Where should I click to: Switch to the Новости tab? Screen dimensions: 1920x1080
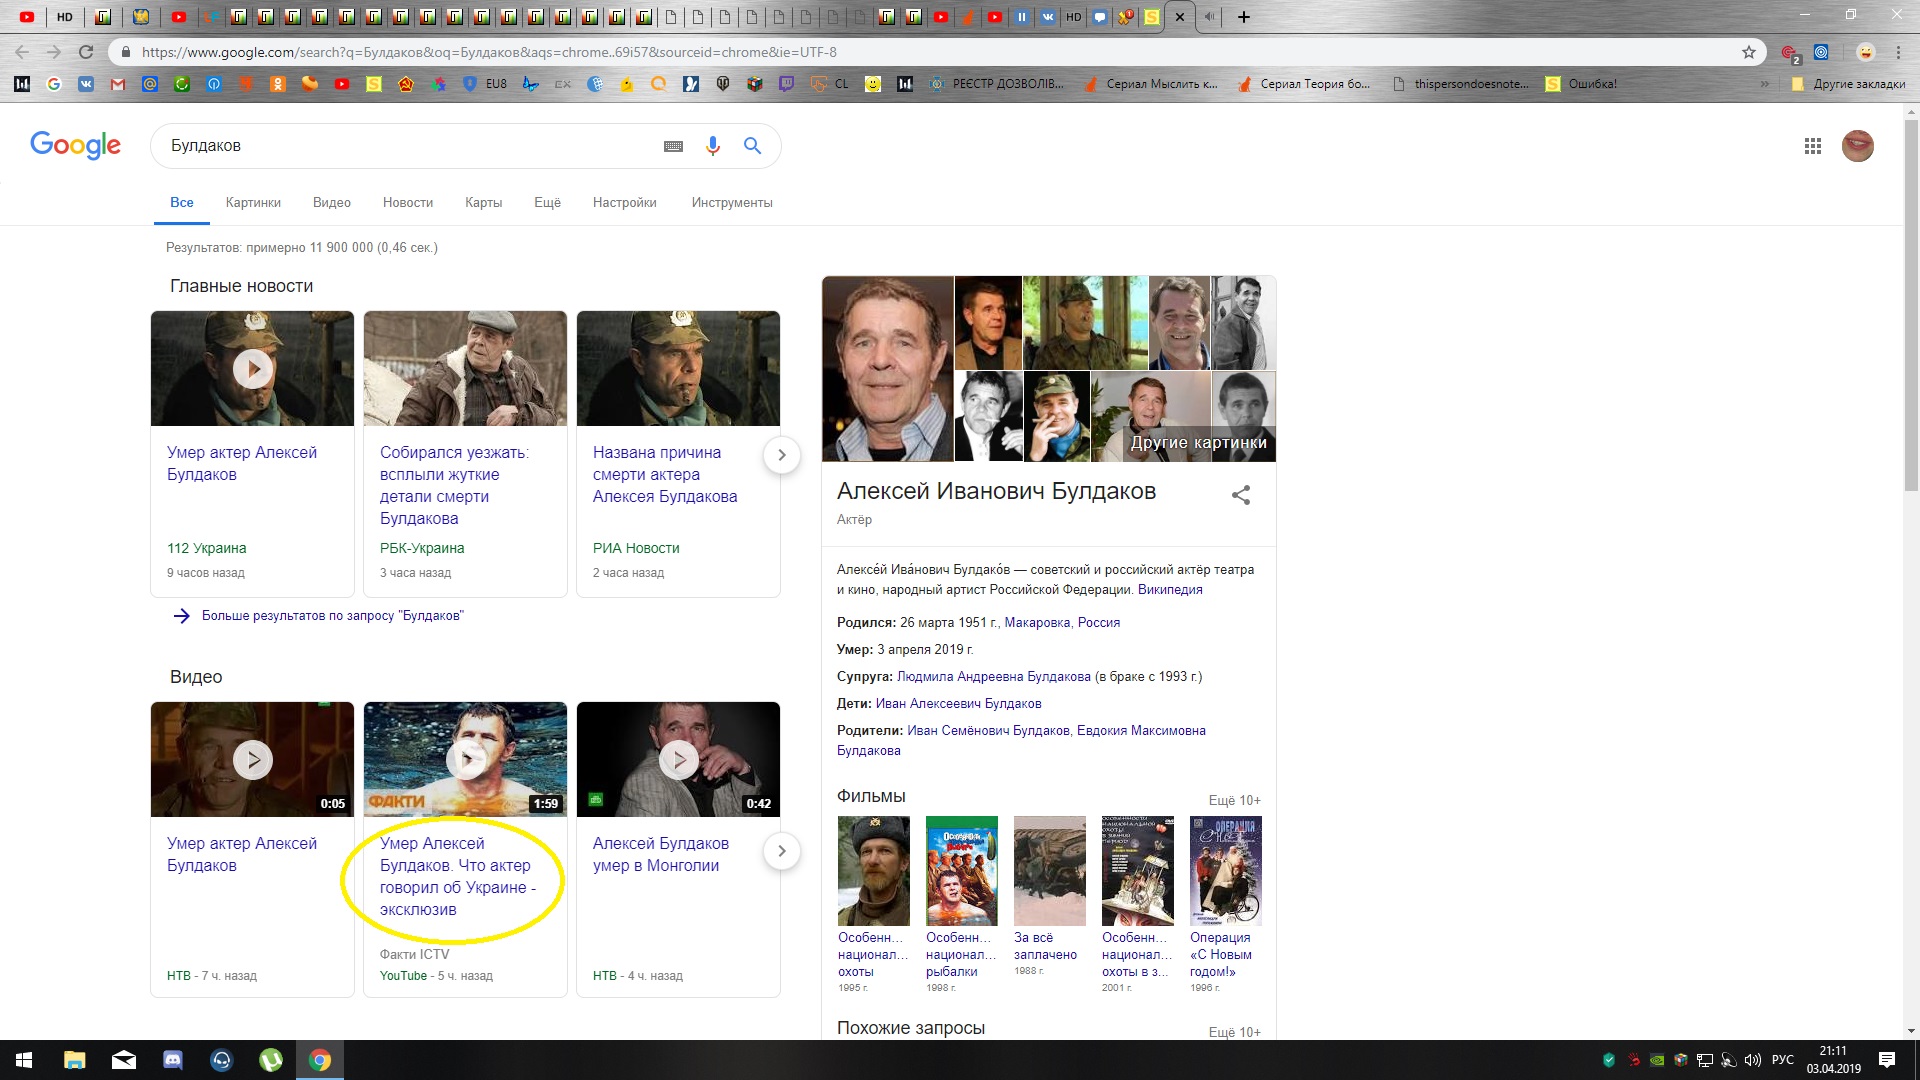(407, 203)
